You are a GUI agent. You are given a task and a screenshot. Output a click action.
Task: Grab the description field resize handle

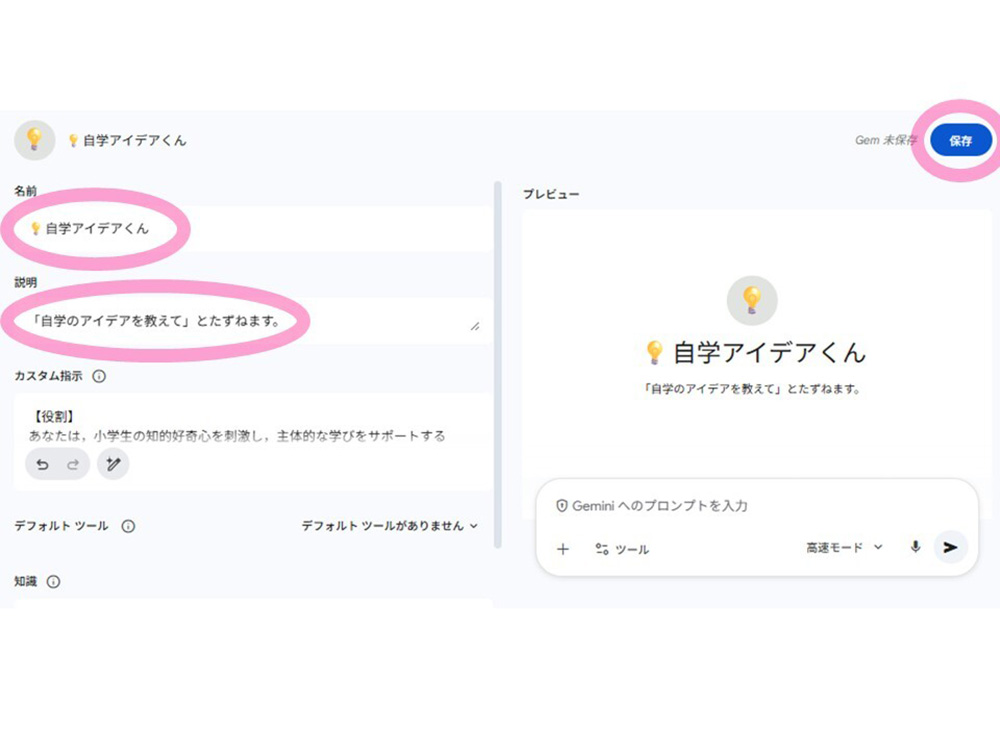474,327
